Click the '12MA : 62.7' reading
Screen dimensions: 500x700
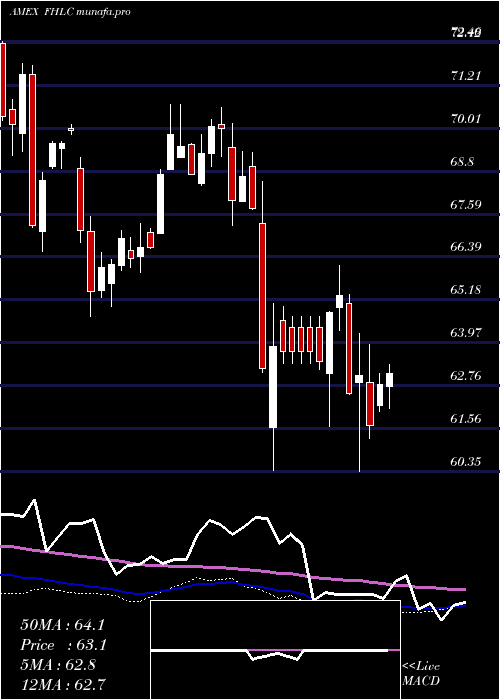pos(63,684)
